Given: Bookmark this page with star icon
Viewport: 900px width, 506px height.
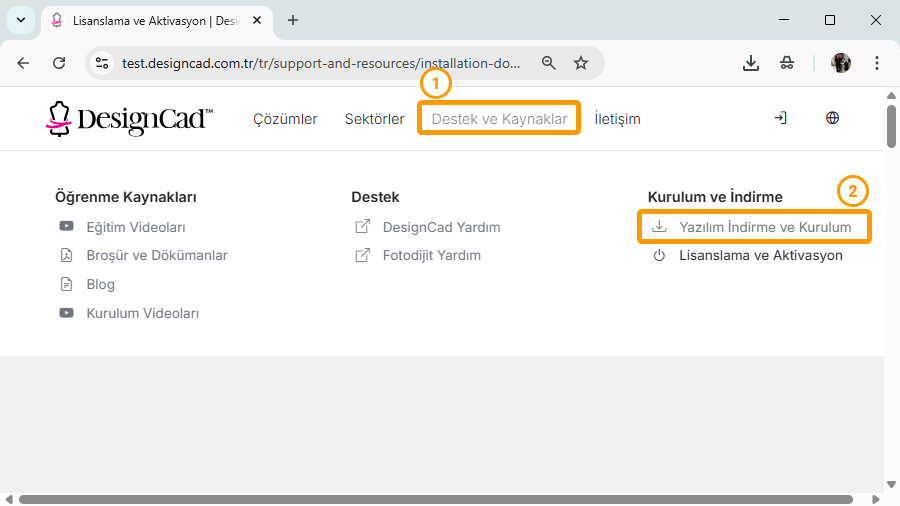Looking at the screenshot, I should pos(581,63).
